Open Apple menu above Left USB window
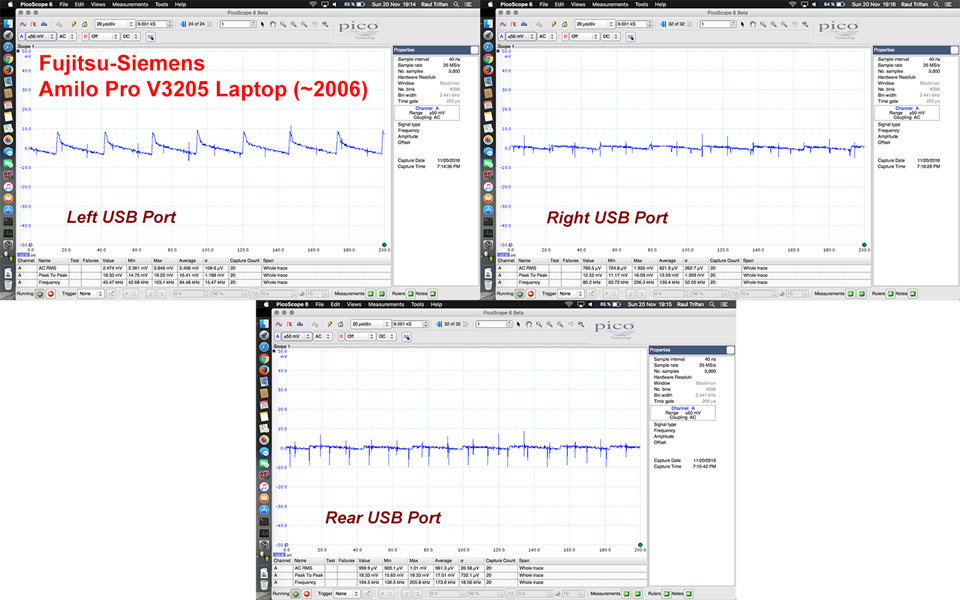Screen dimensions: 960x600 [10, 4]
